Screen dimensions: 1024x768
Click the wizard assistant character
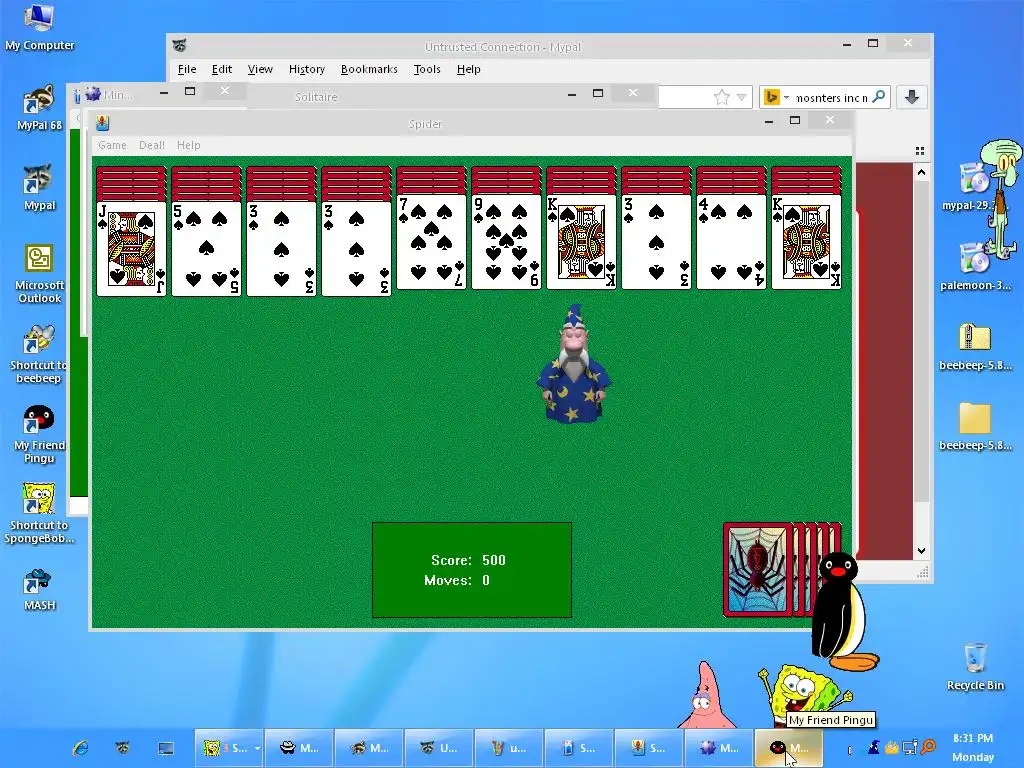(x=573, y=363)
